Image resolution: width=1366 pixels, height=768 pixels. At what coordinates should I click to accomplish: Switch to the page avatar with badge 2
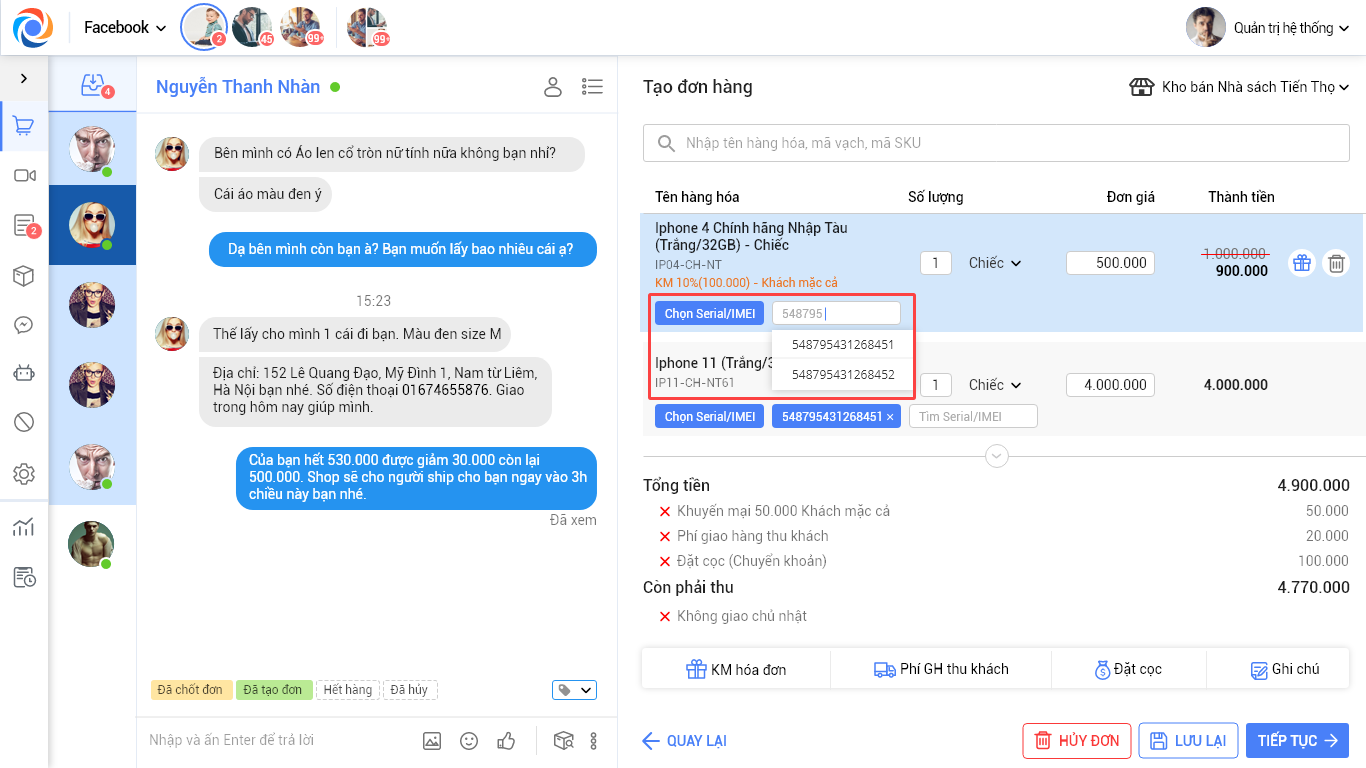[204, 27]
